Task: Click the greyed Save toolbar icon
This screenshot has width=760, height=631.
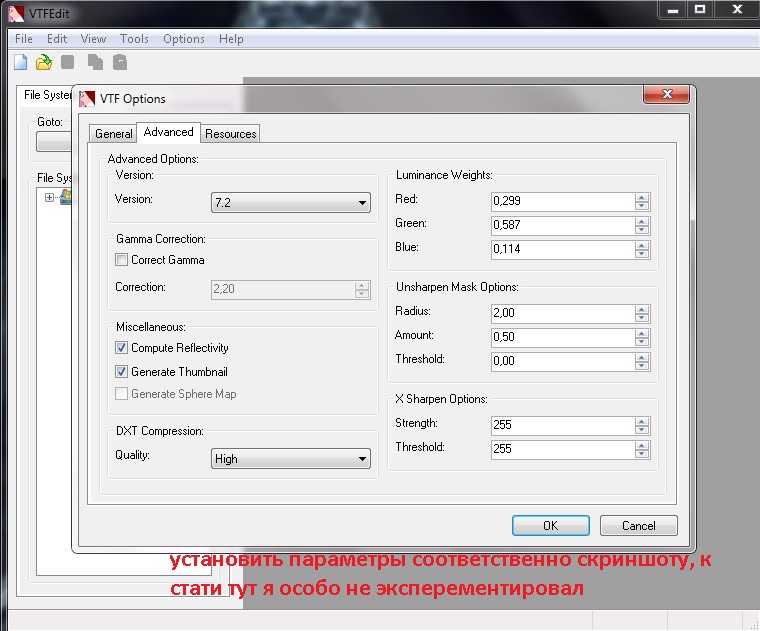Action: tap(67, 62)
